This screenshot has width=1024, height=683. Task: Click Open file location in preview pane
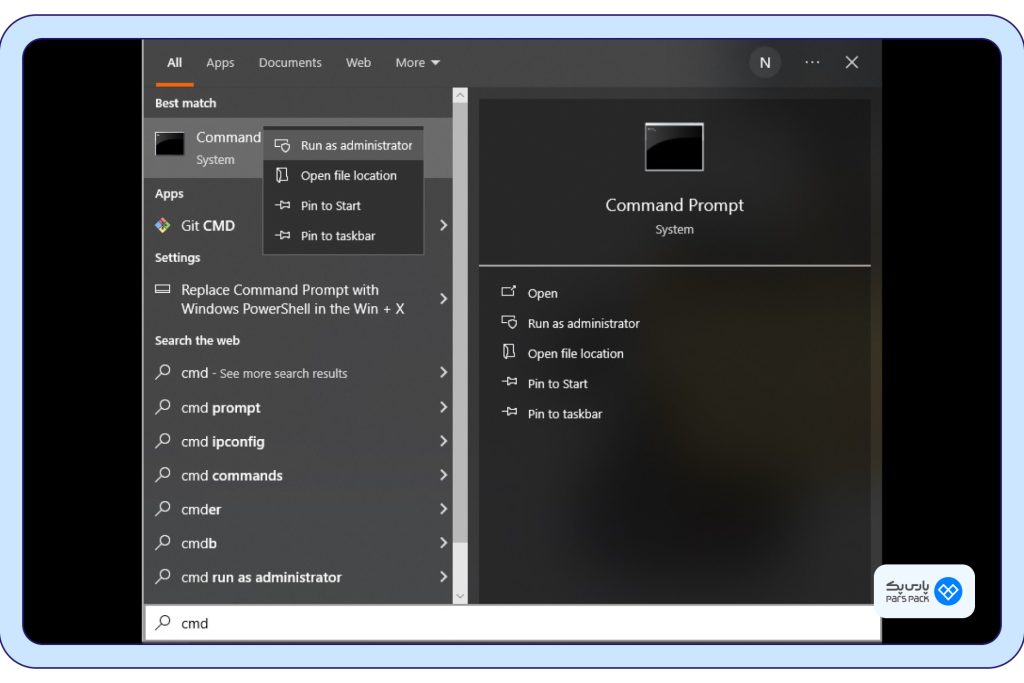(x=575, y=353)
